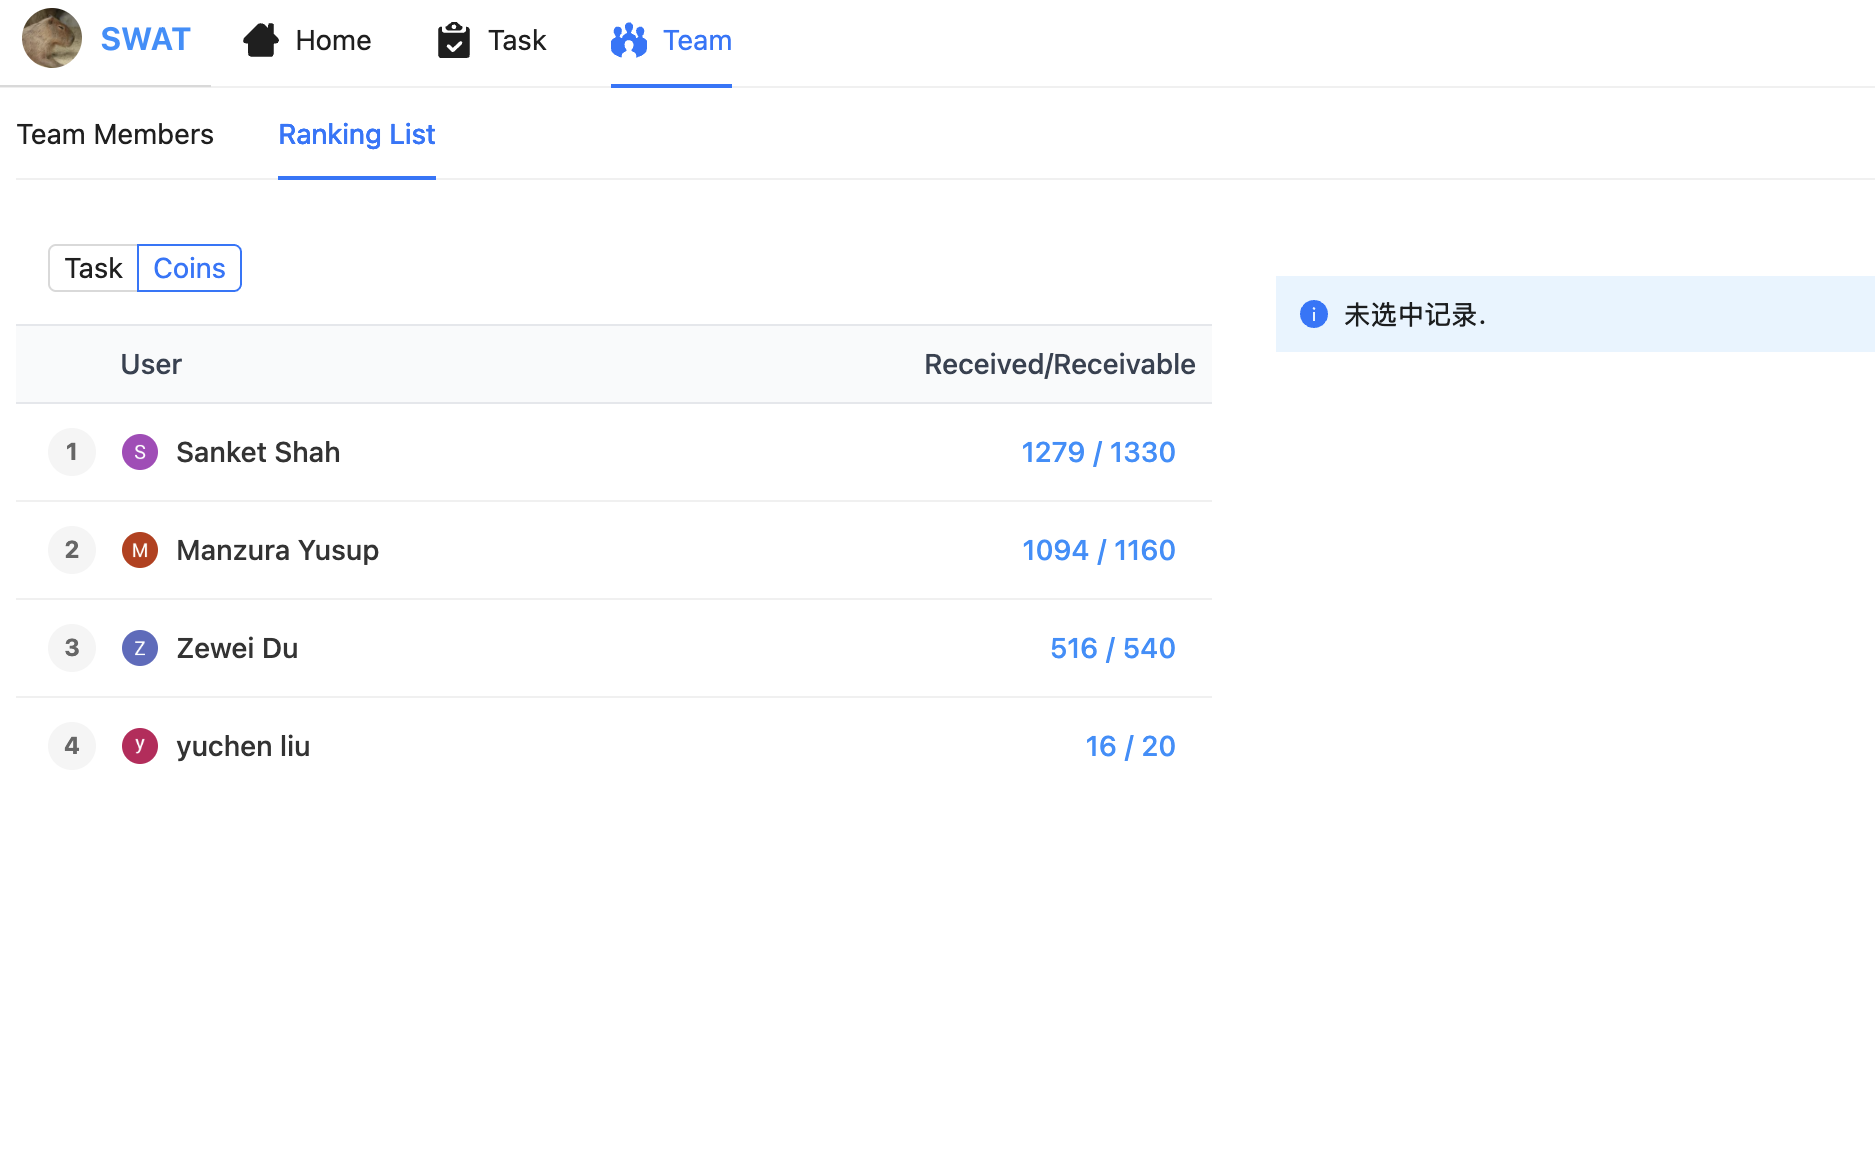Click the SWAT team name link
The image size is (1875, 1157).
click(x=145, y=39)
